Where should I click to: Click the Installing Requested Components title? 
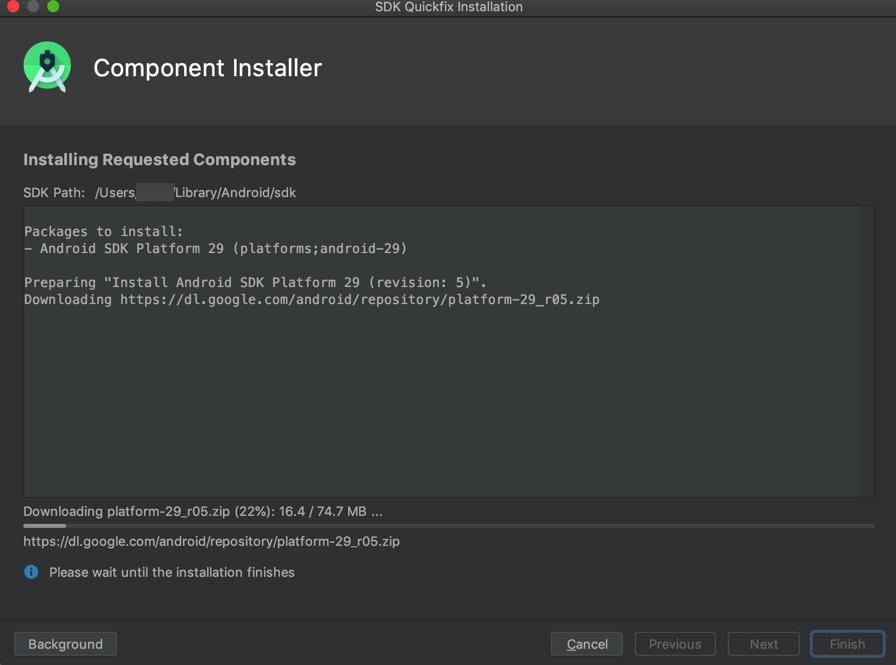coord(159,159)
